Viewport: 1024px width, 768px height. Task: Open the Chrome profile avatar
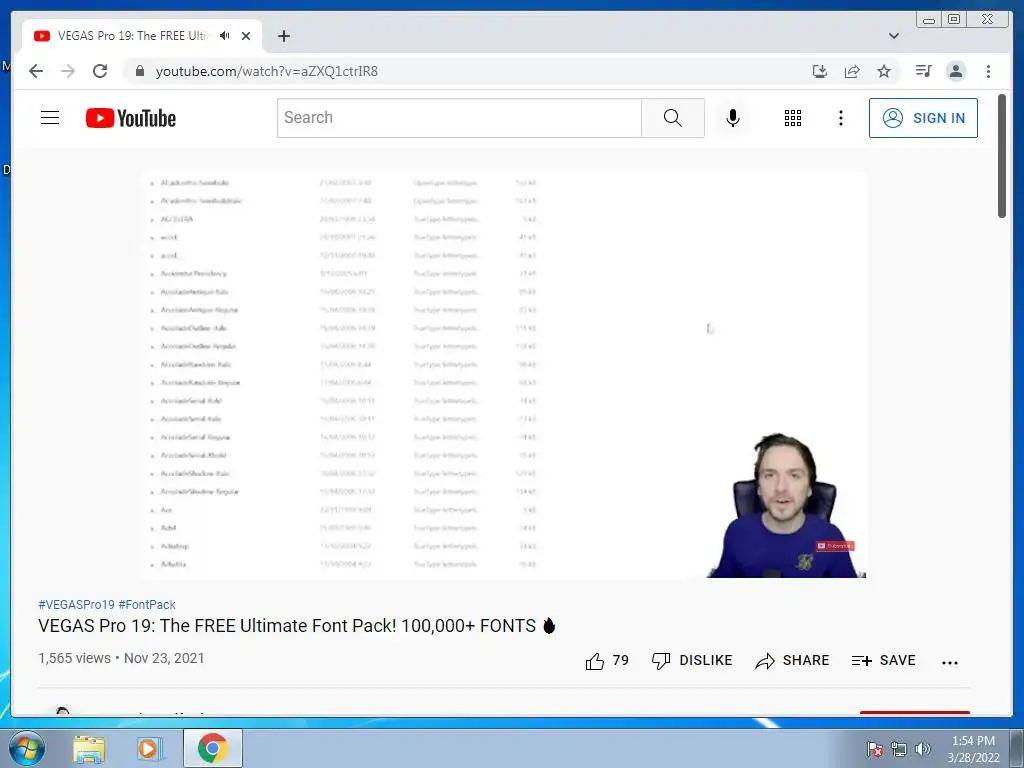coord(955,71)
